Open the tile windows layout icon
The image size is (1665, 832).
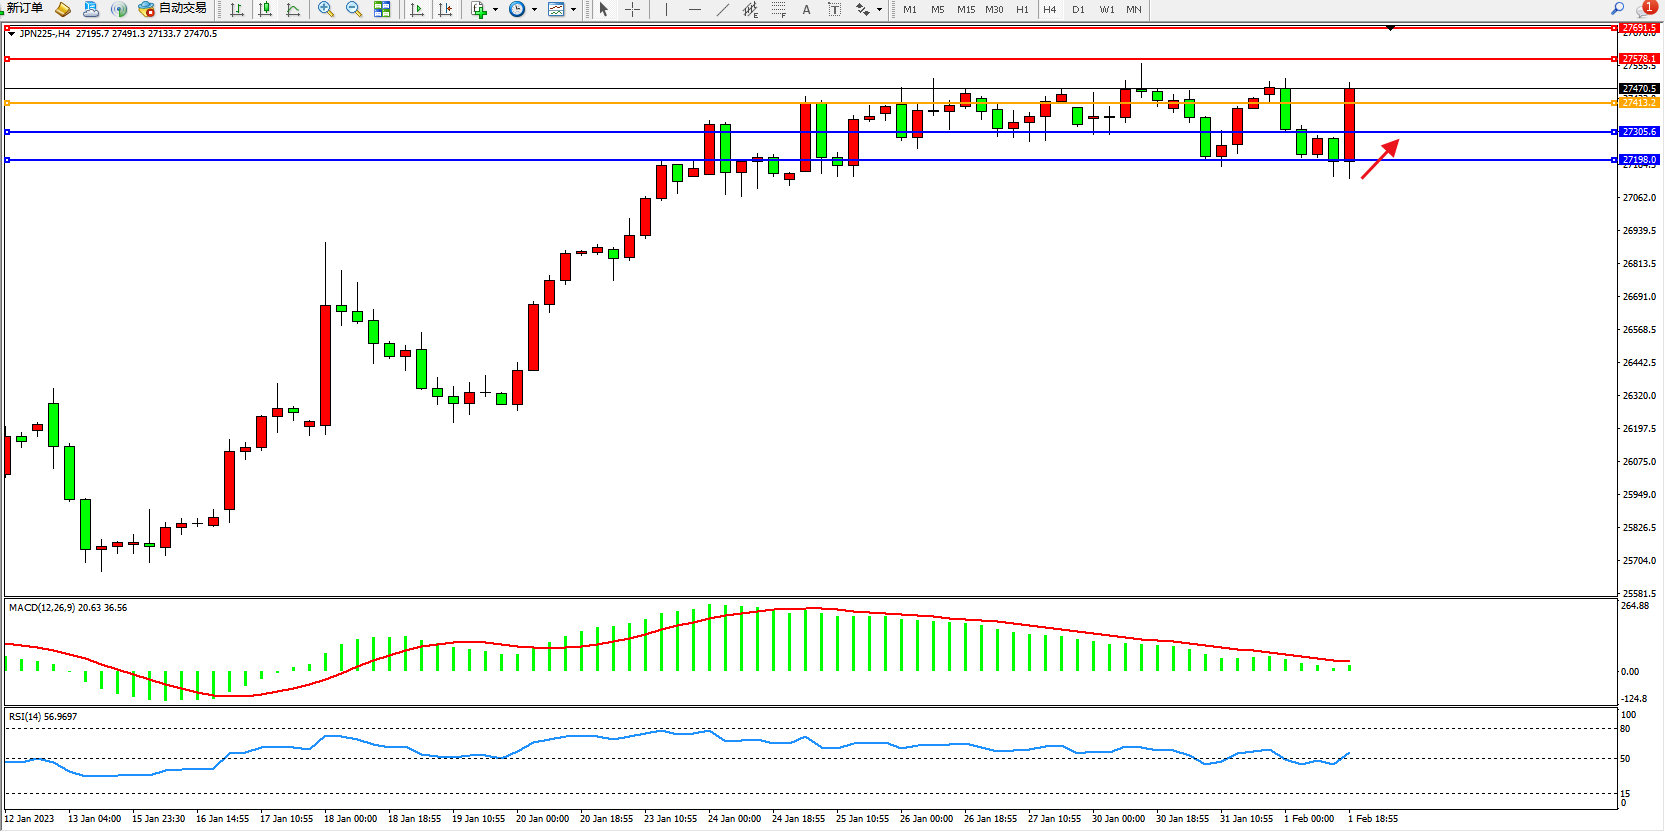[x=382, y=9]
